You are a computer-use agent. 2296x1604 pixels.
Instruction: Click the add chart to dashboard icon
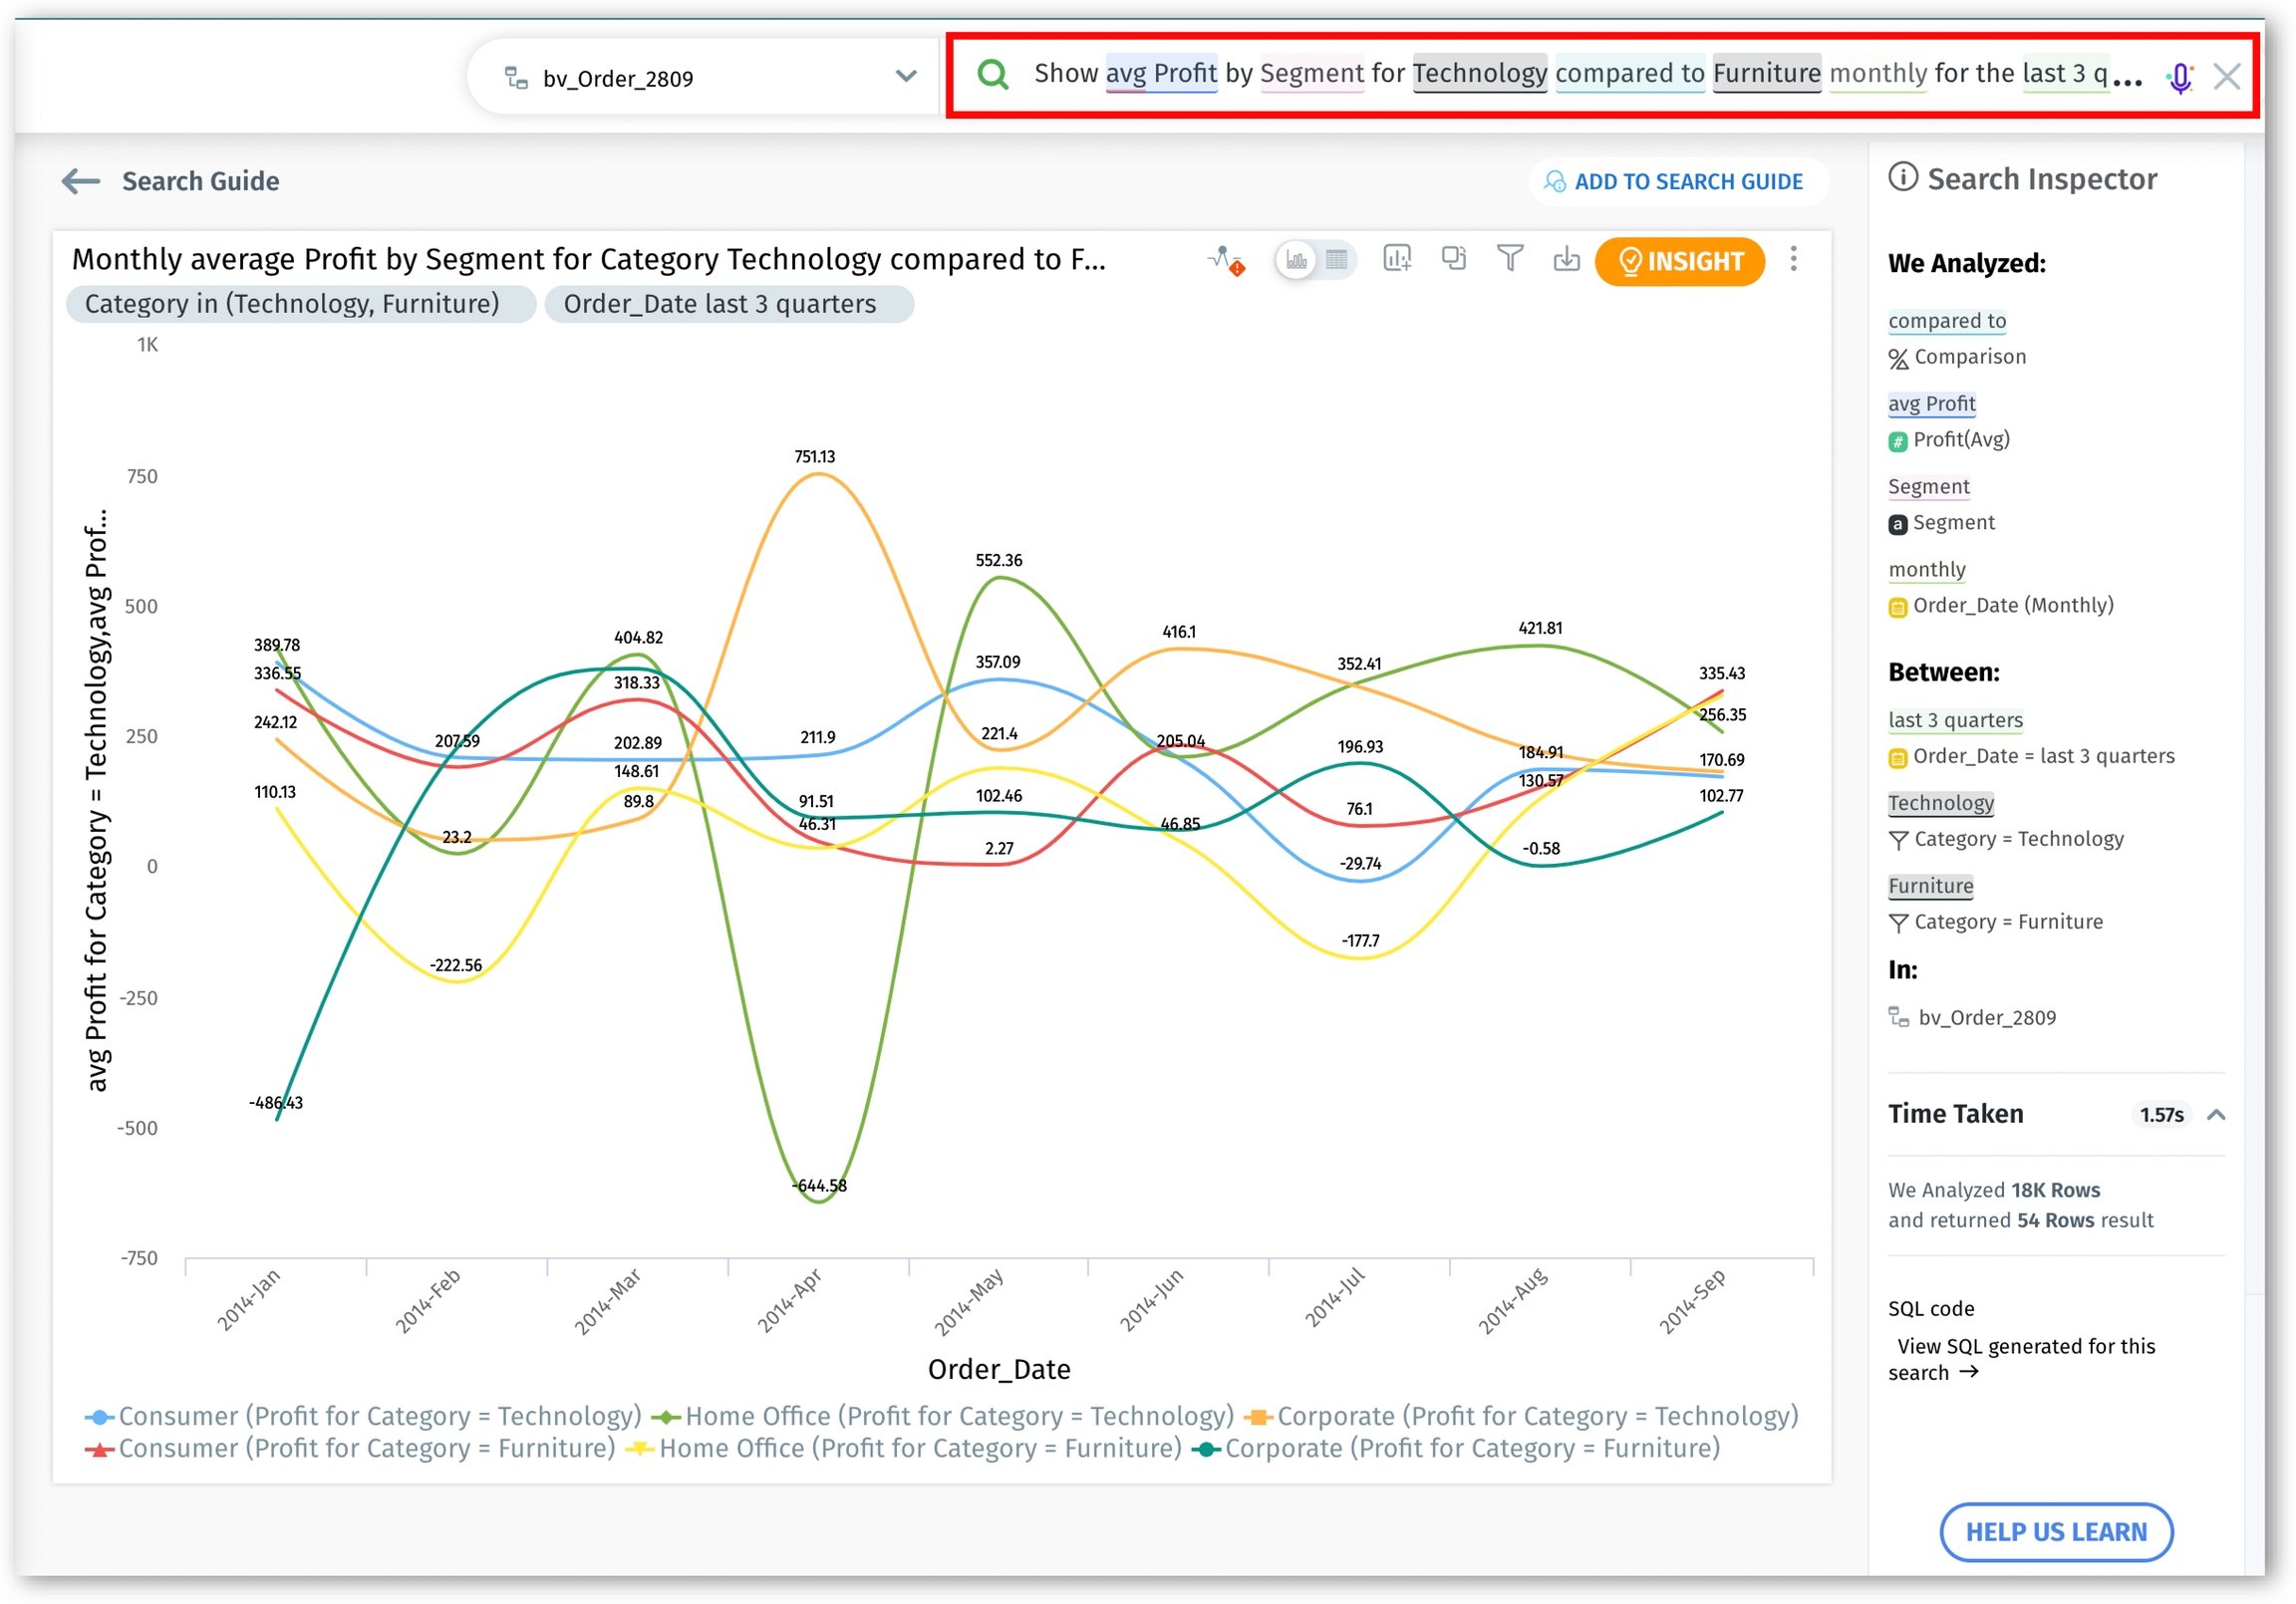pos(1396,259)
